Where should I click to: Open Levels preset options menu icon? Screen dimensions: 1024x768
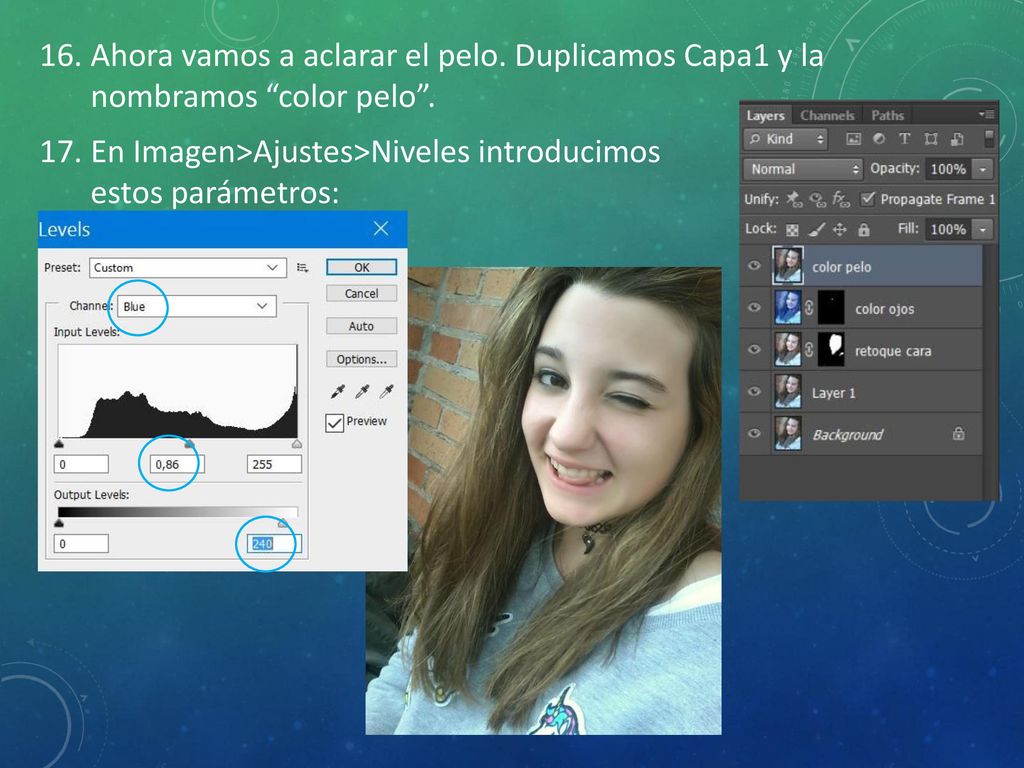(x=302, y=268)
